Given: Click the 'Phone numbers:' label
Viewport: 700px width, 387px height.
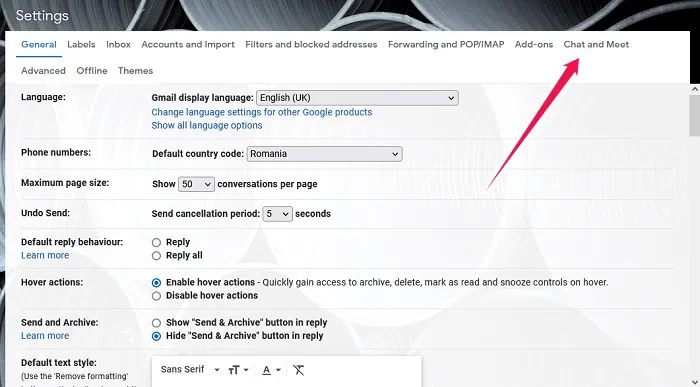Looking at the screenshot, I should pyautogui.click(x=56, y=152).
